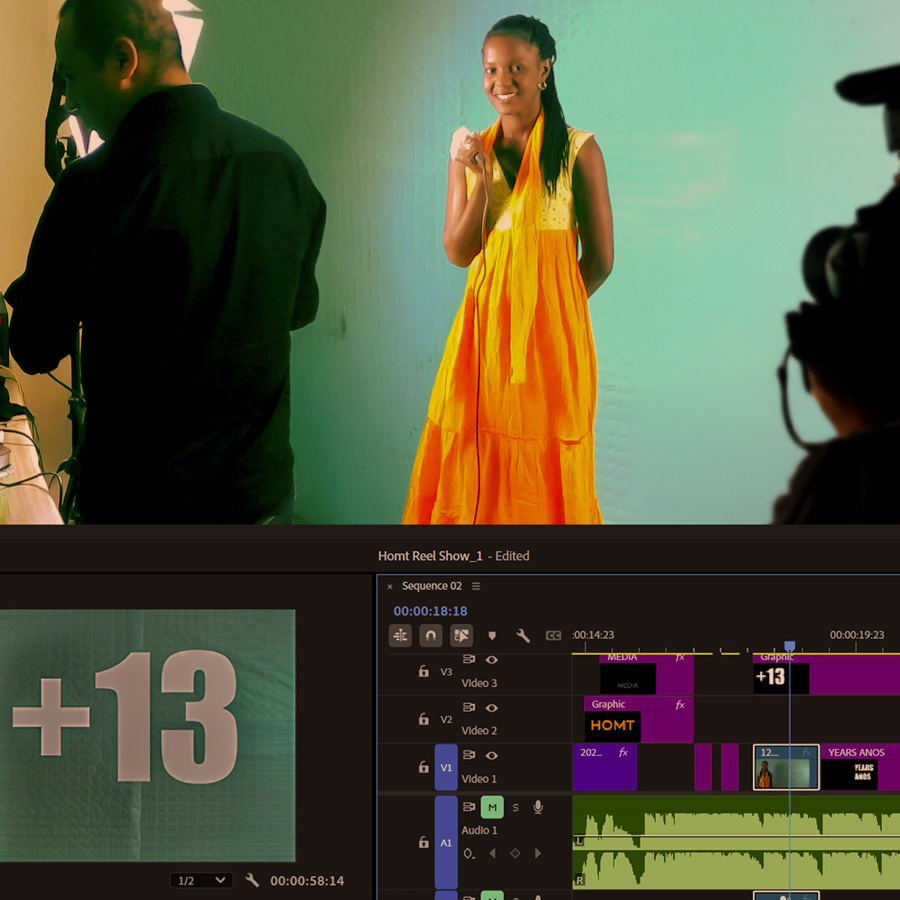
Task: Open playback resolution 1/2 dropdown
Action: pyautogui.click(x=201, y=880)
